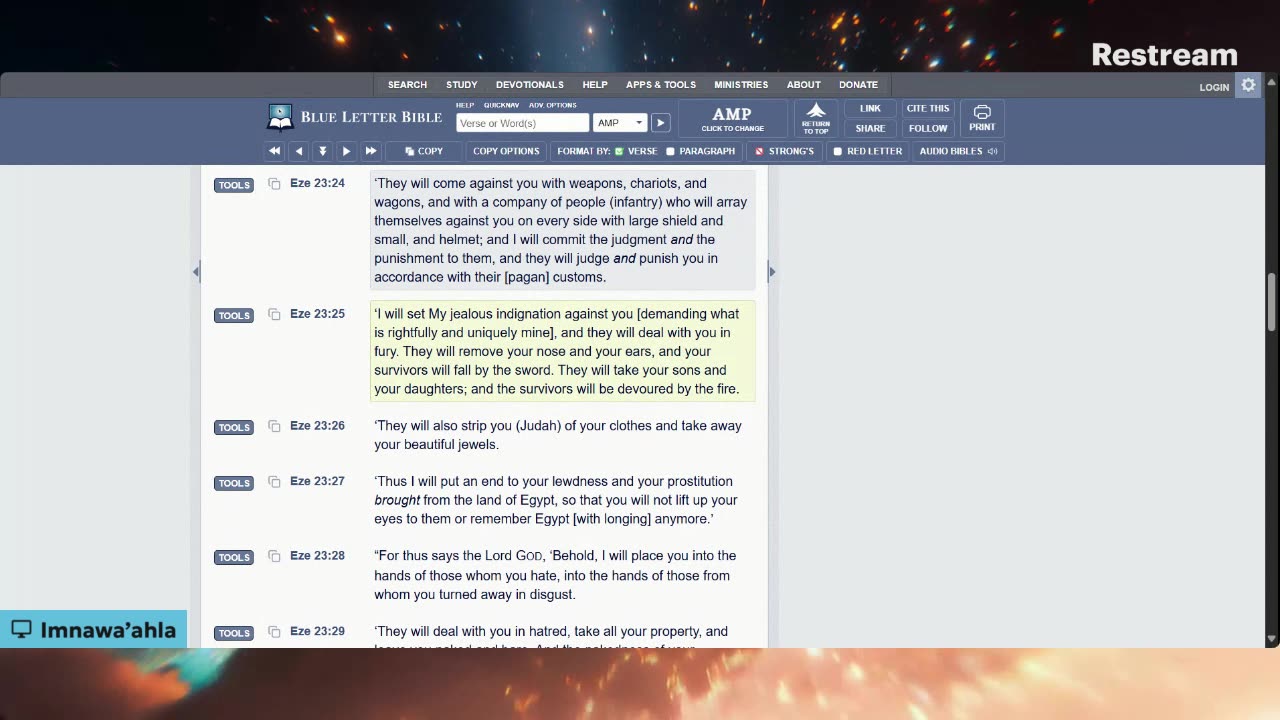
Task: Toggle Strong's numbers
Action: pos(784,151)
